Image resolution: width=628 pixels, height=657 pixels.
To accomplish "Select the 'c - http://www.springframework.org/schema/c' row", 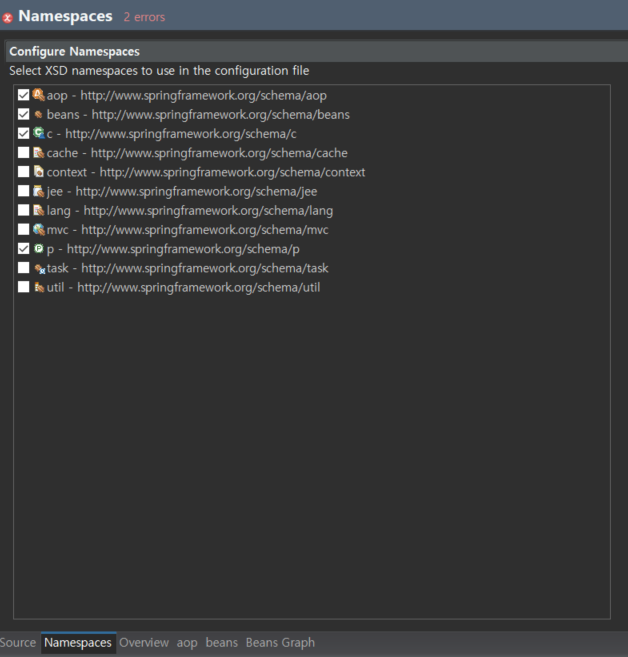I will click(171, 134).
